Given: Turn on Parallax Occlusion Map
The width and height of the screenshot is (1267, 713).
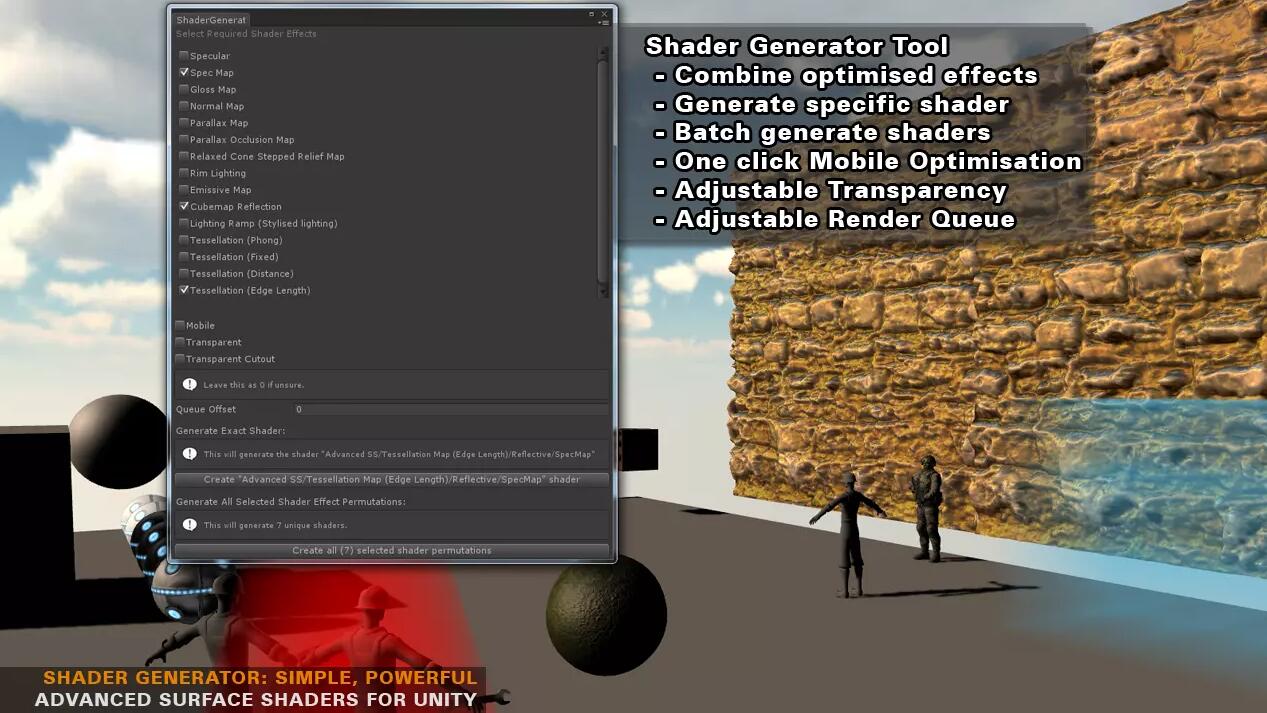Looking at the screenshot, I should click(184, 140).
